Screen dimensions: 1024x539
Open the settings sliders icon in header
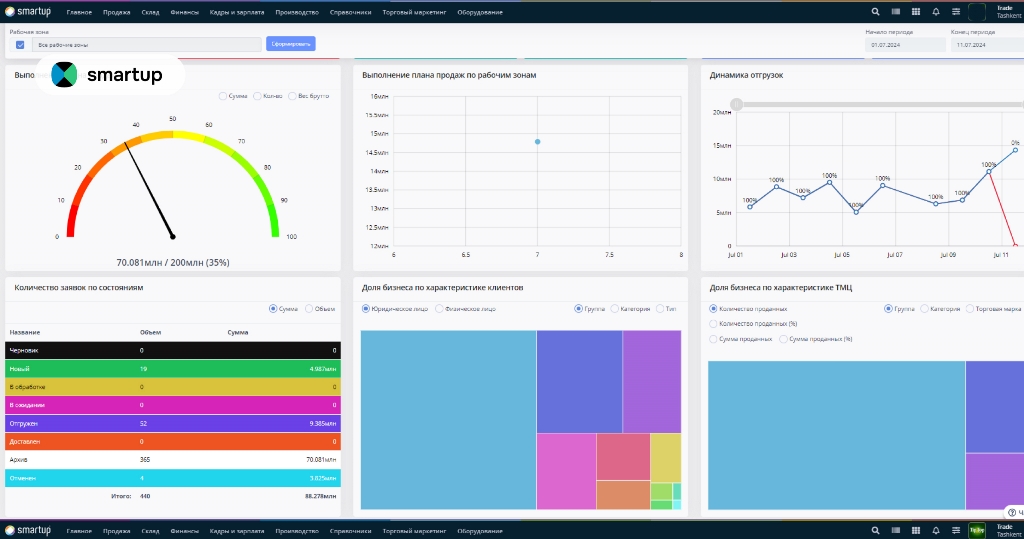pyautogui.click(x=956, y=12)
